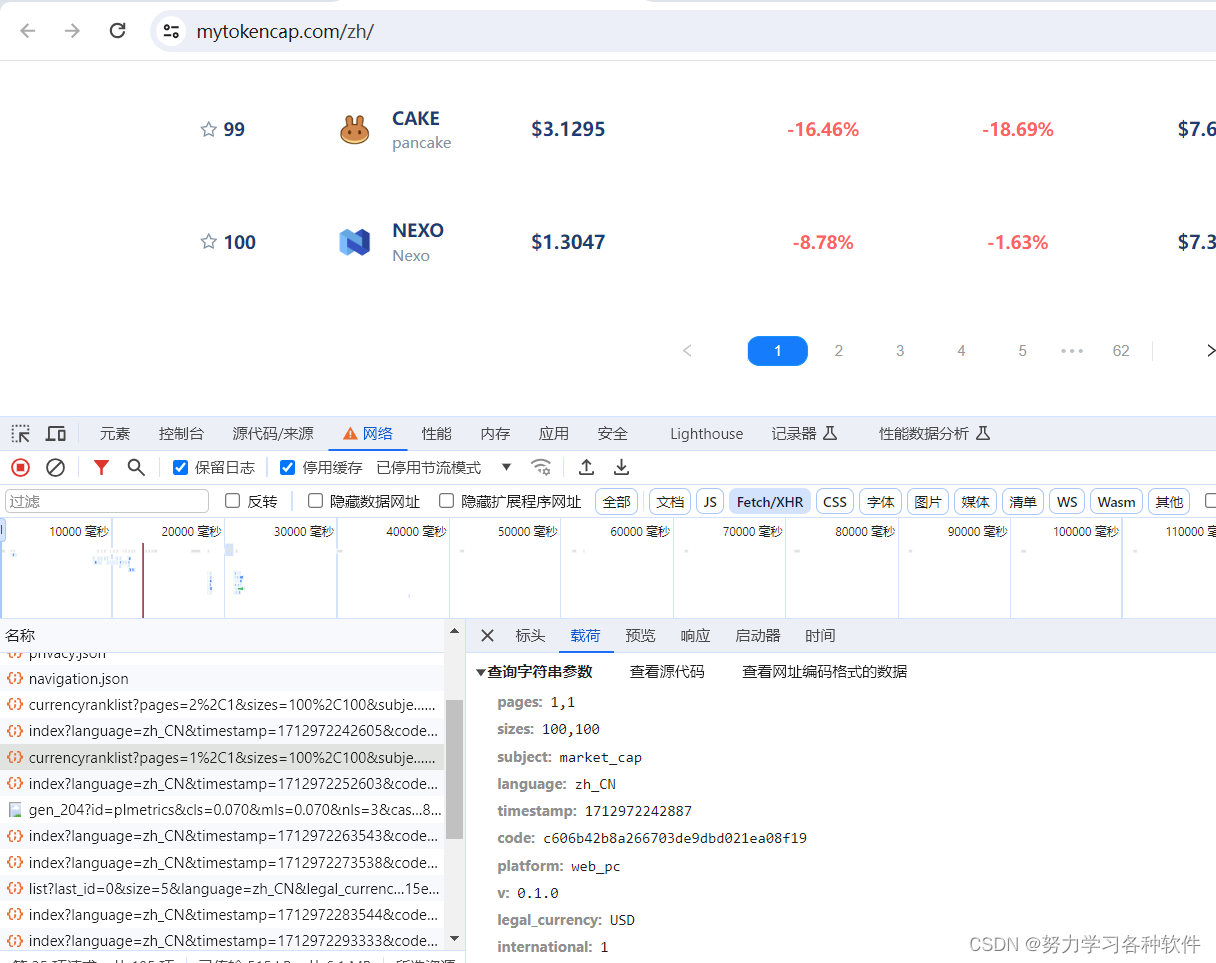Go to next page arrow in pagination
The height and width of the screenshot is (963, 1216).
coord(1210,351)
